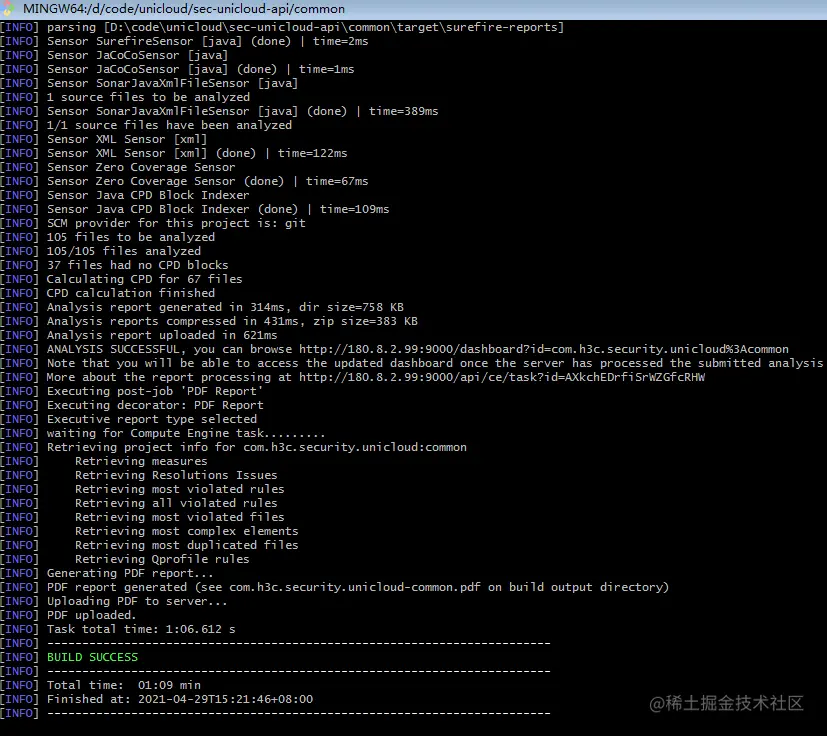
Task: Click 'Retrieving measures' line
Action: click(x=141, y=461)
